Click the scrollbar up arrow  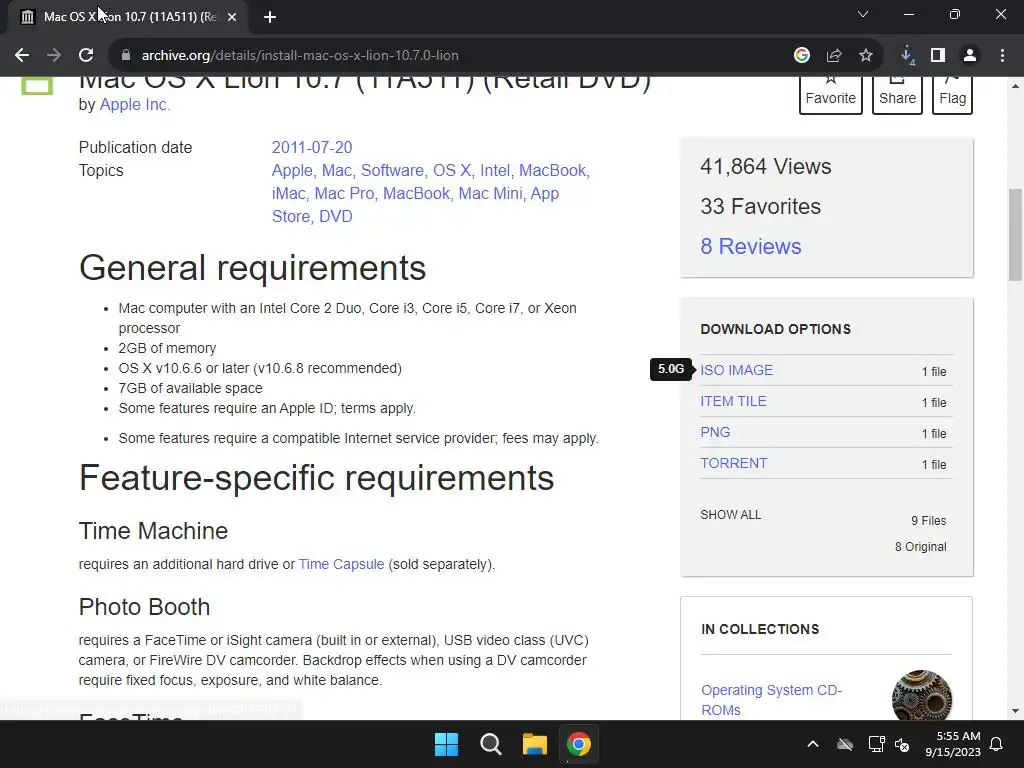coord(1015,86)
